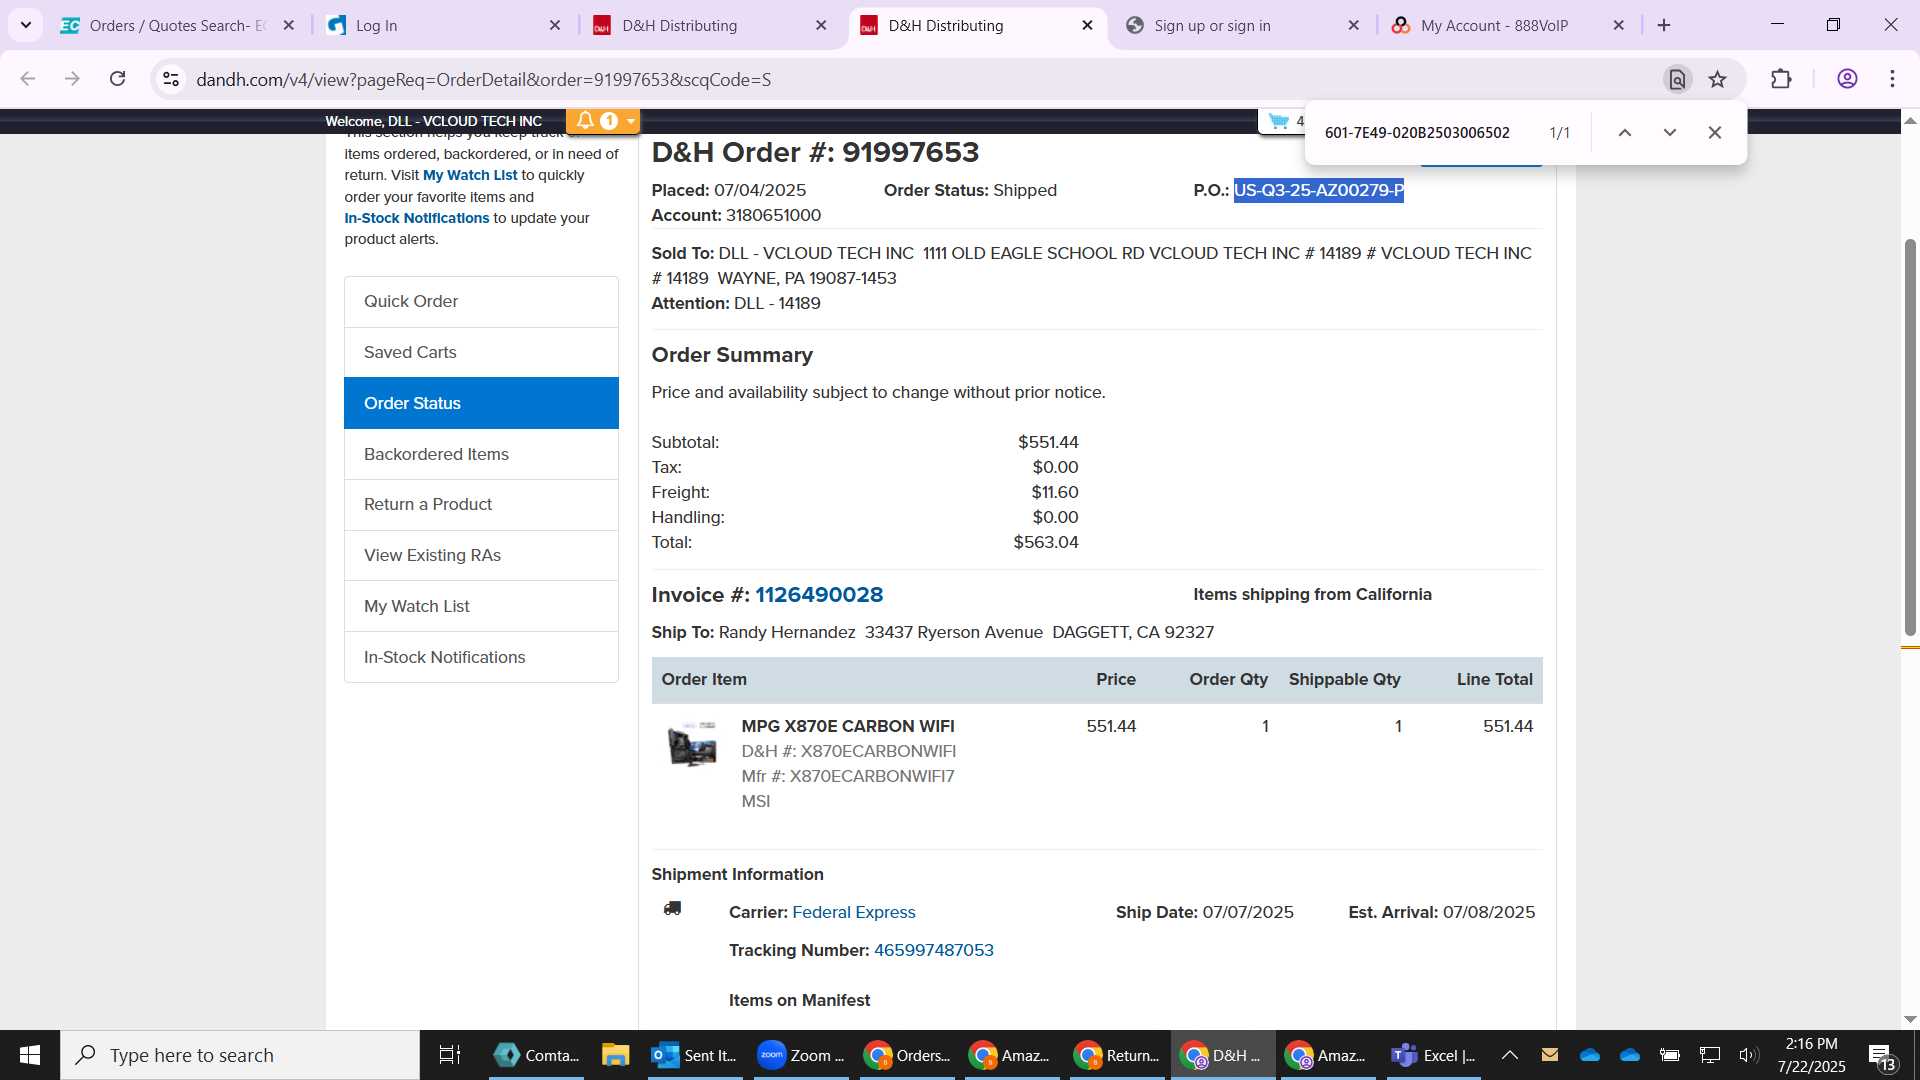Open tracking number 465997487053

(x=934, y=950)
